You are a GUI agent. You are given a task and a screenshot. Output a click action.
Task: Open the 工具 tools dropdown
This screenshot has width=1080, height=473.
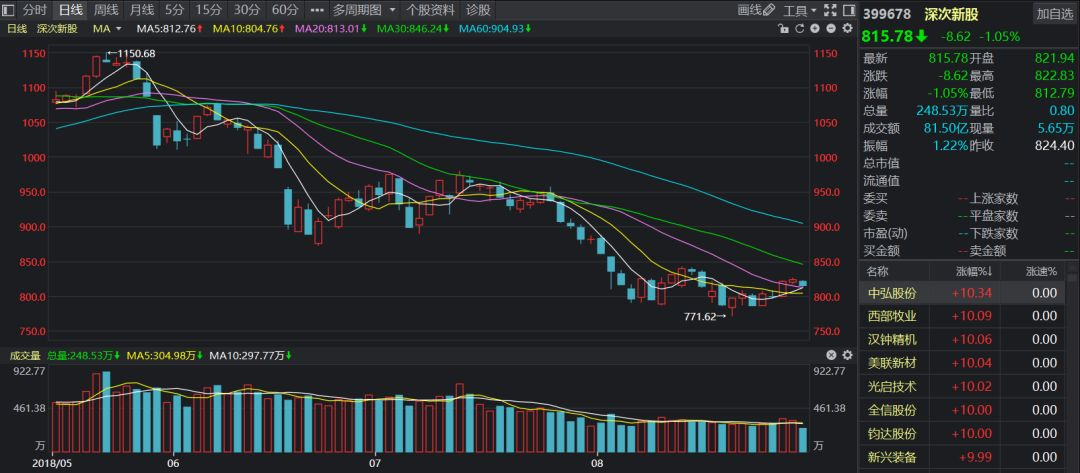tap(800, 10)
